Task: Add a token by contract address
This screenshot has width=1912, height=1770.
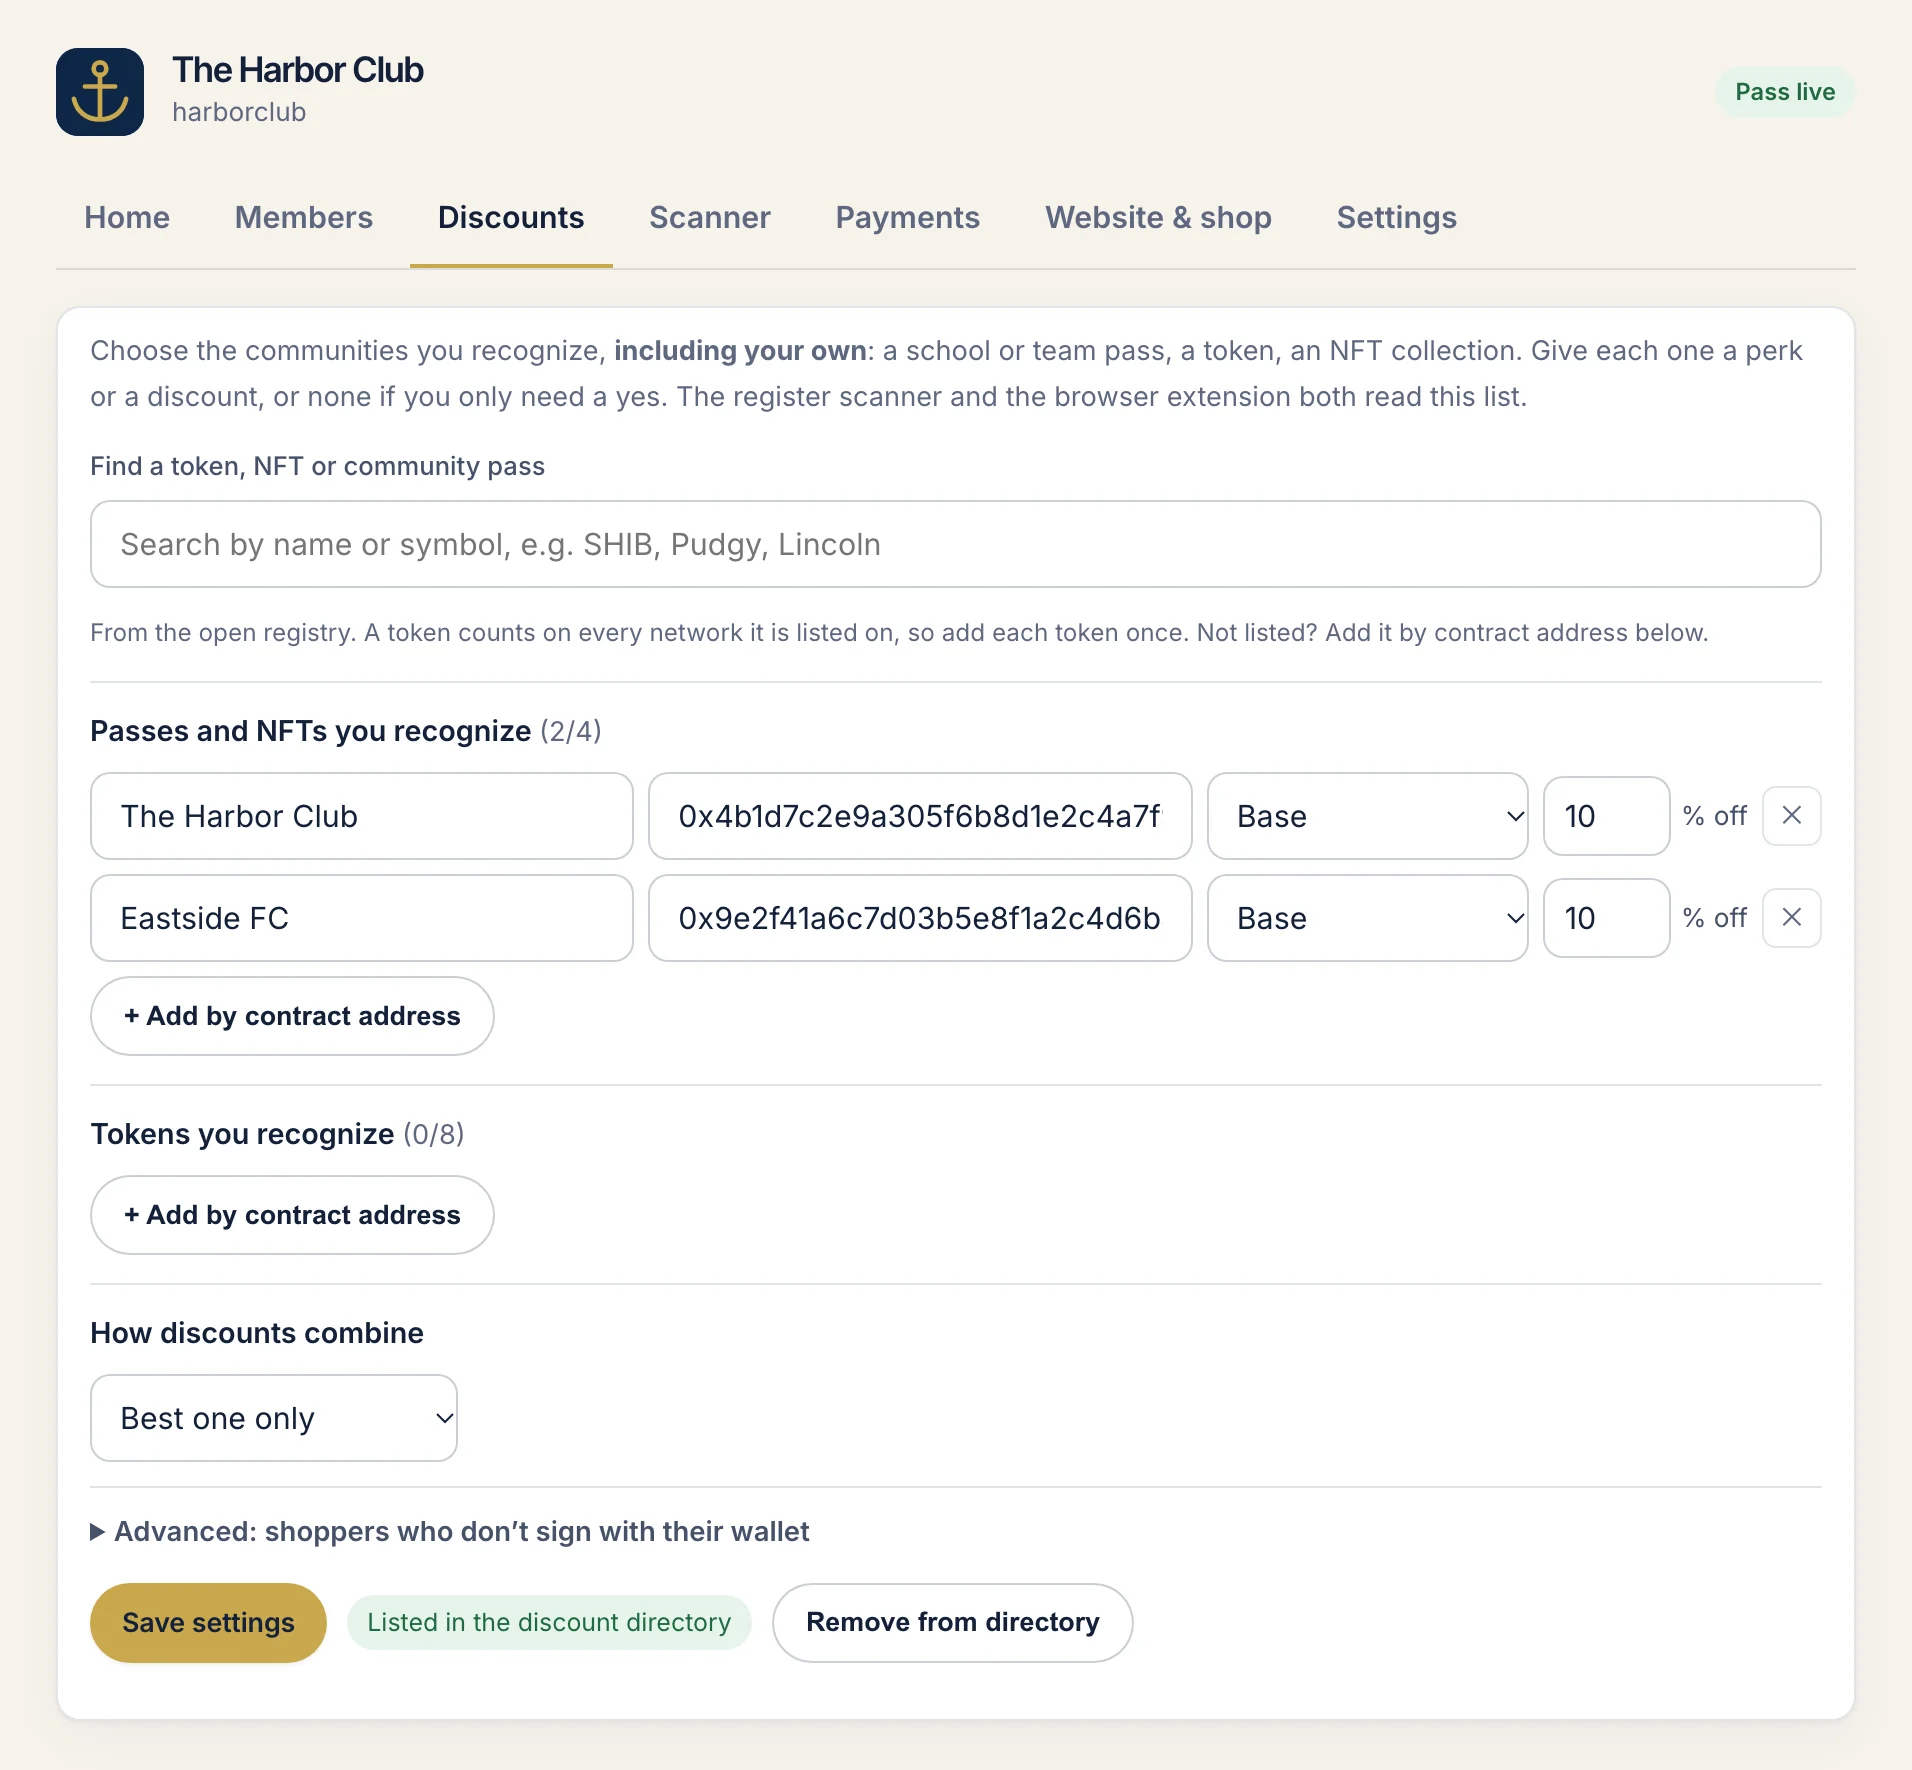Action: point(292,1215)
